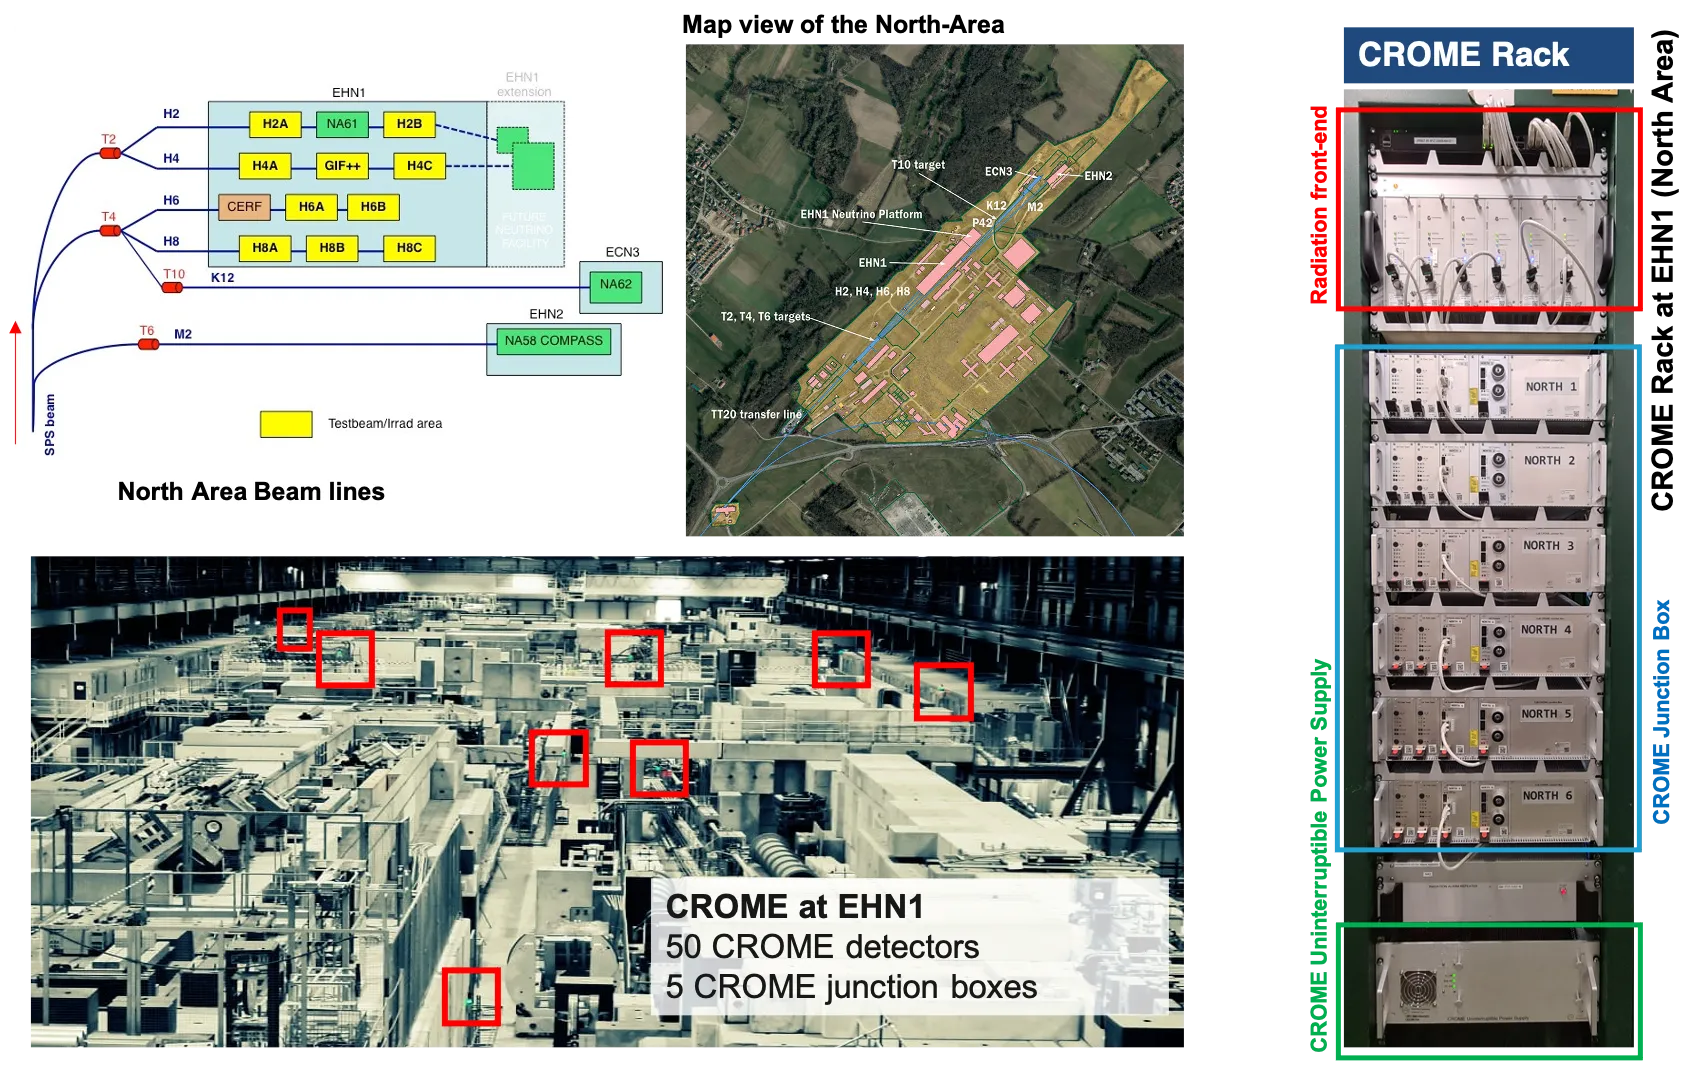Select the NA62 box in ECN3
The width and height of the screenshot is (1699, 1068).
[616, 286]
